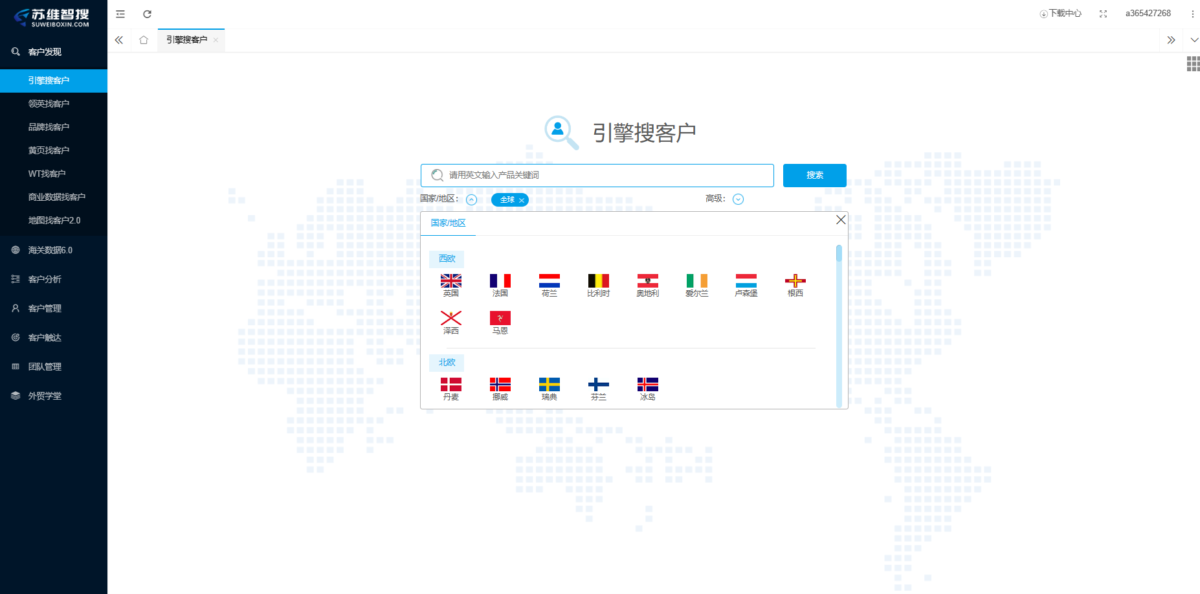1200x594 pixels.
Task: Pick the Sweden flag (瑞典)
Action: (x=549, y=384)
